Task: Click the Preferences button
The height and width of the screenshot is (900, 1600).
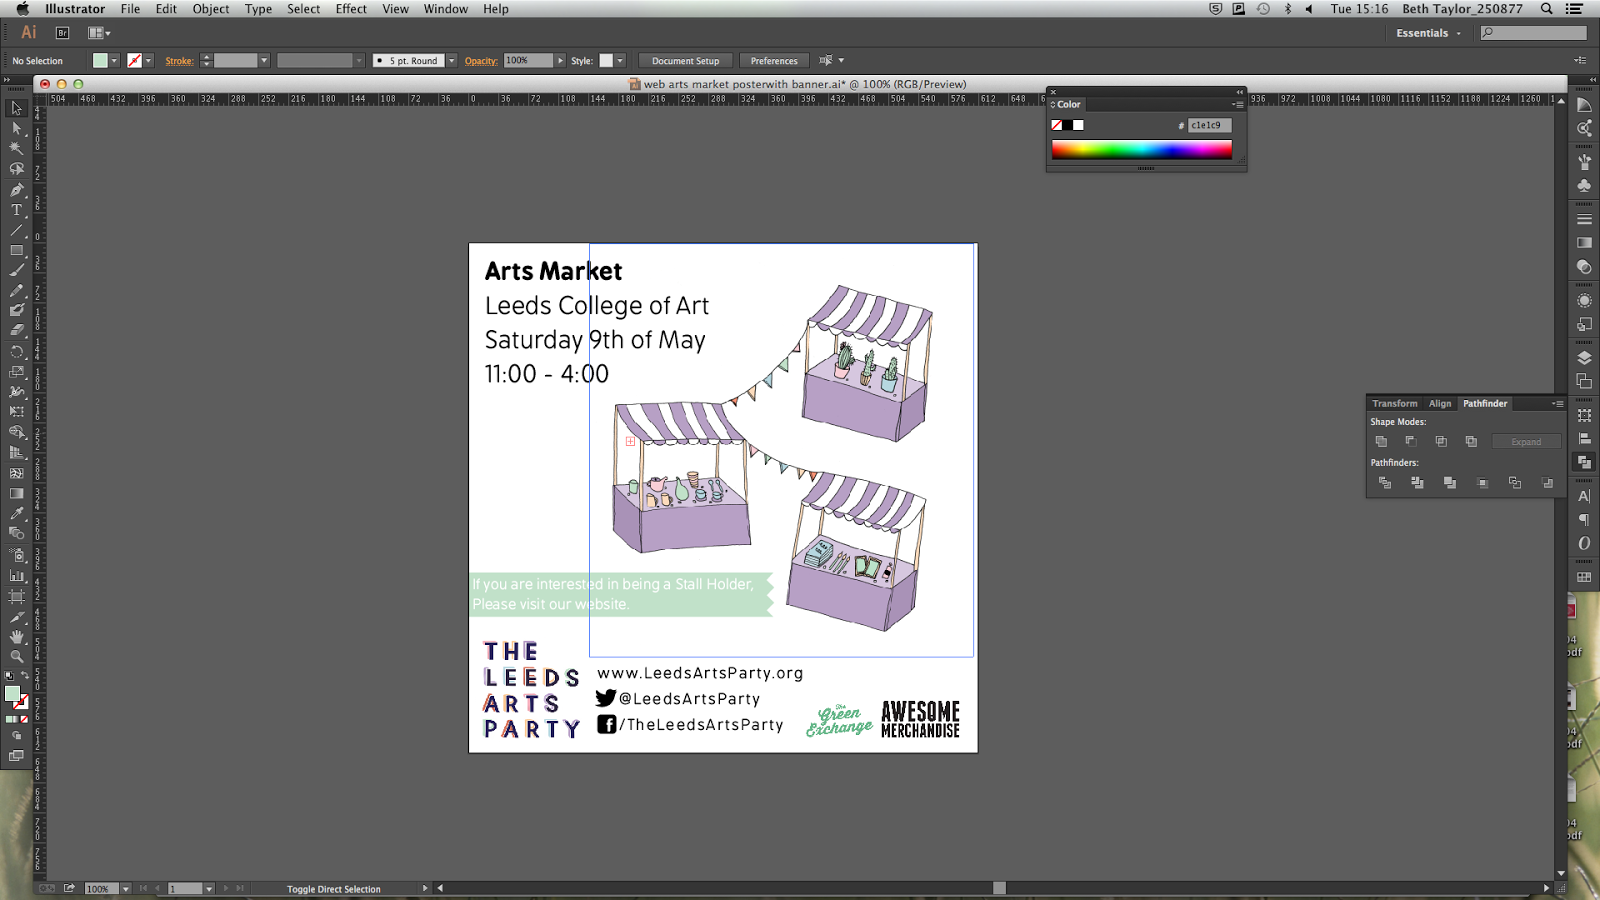Action: [x=774, y=61]
